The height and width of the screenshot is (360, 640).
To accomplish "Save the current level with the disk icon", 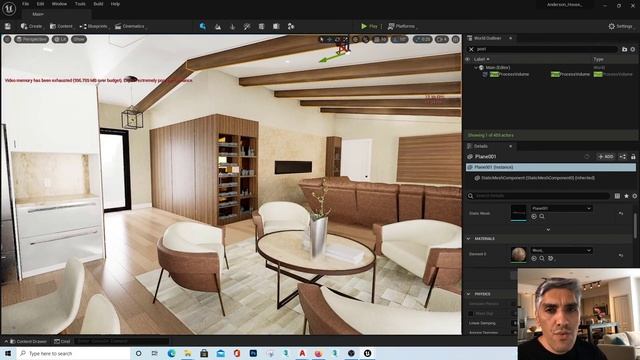I will click(x=8, y=26).
